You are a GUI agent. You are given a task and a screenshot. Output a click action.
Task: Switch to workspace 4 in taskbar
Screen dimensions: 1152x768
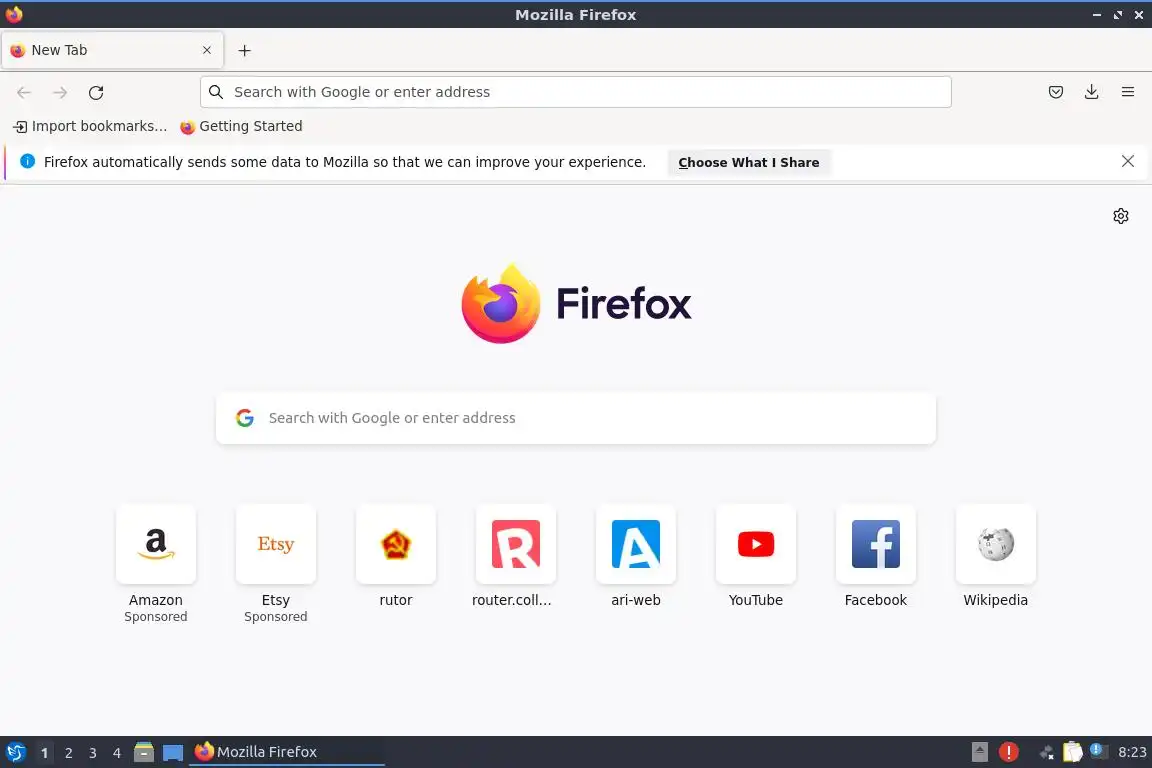[x=117, y=753]
